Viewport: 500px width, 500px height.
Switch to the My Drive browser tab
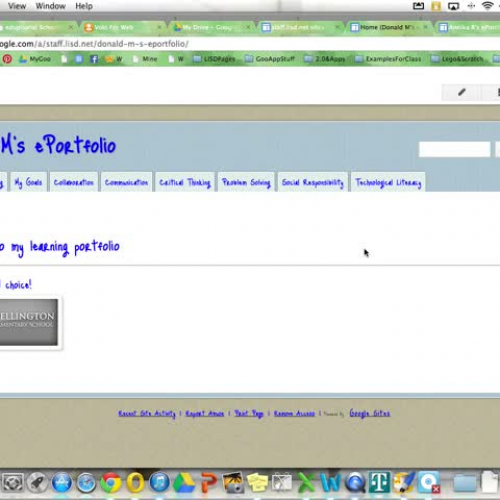pos(212,27)
